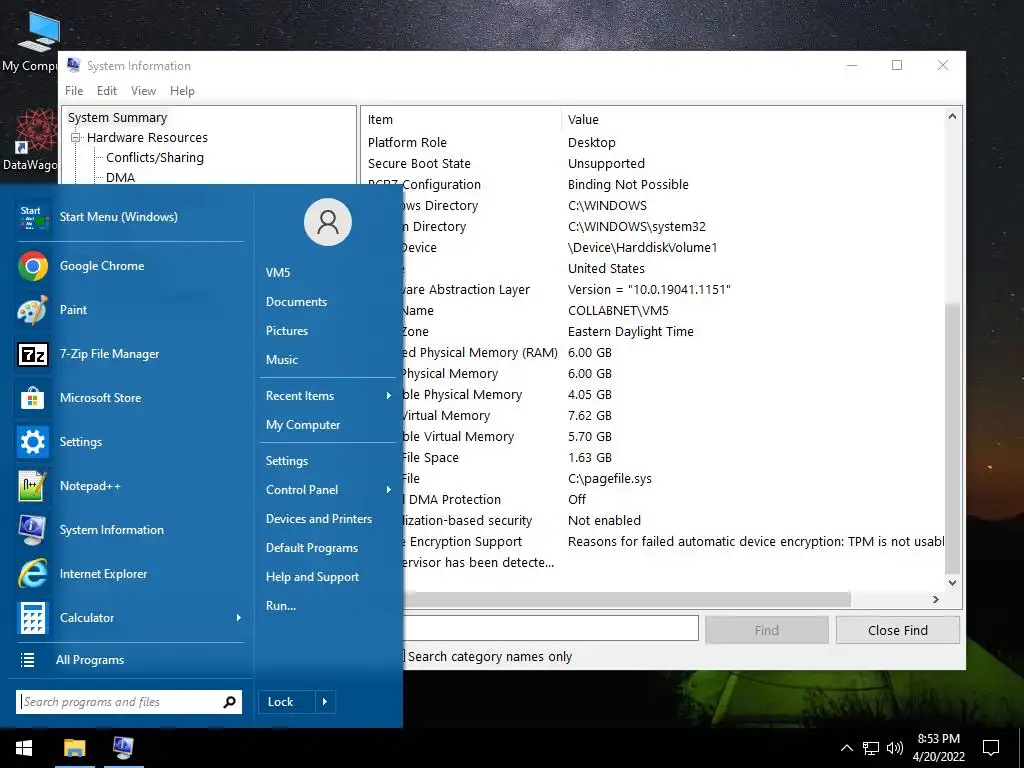Expand Calculator jump list arrow
This screenshot has width=1024, height=768.
pyautogui.click(x=238, y=618)
